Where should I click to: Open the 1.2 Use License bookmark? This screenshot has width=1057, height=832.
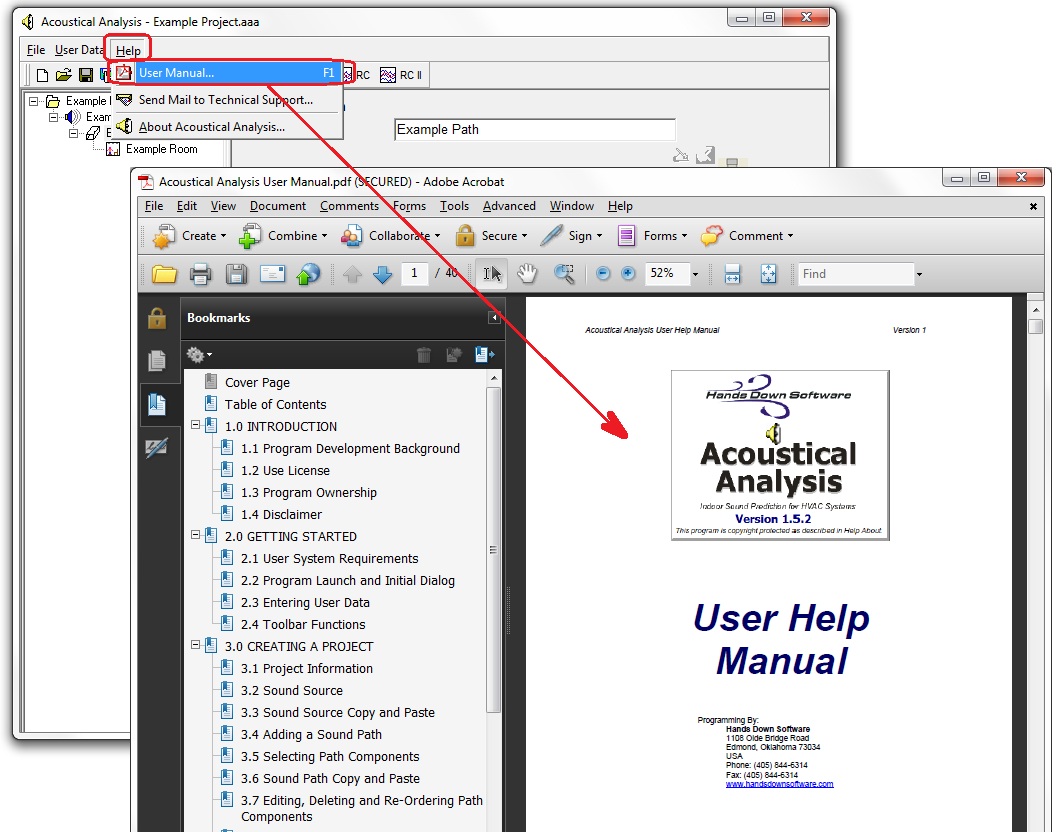tap(285, 471)
